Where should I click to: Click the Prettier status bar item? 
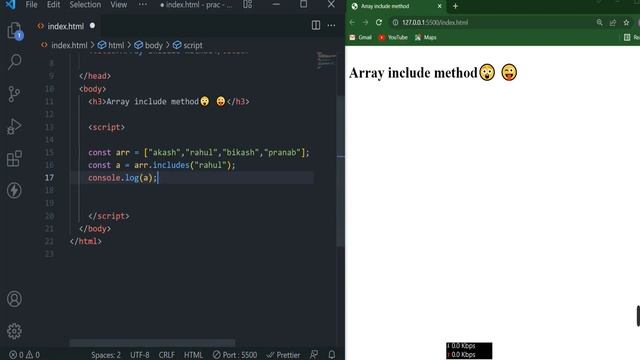pos(283,355)
